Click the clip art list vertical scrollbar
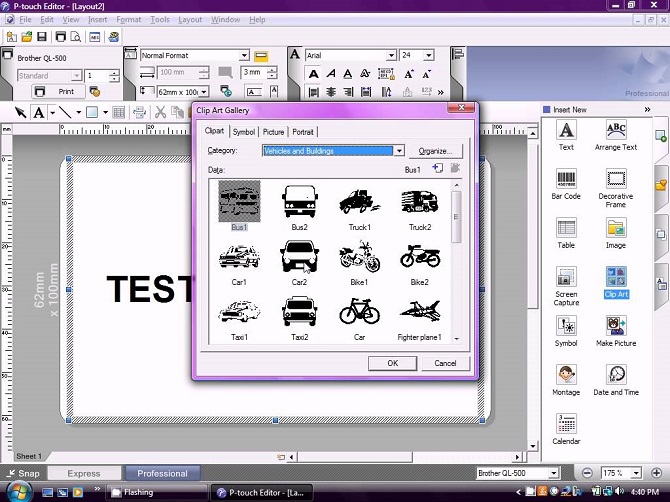The height and width of the screenshot is (502, 670). click(x=457, y=260)
